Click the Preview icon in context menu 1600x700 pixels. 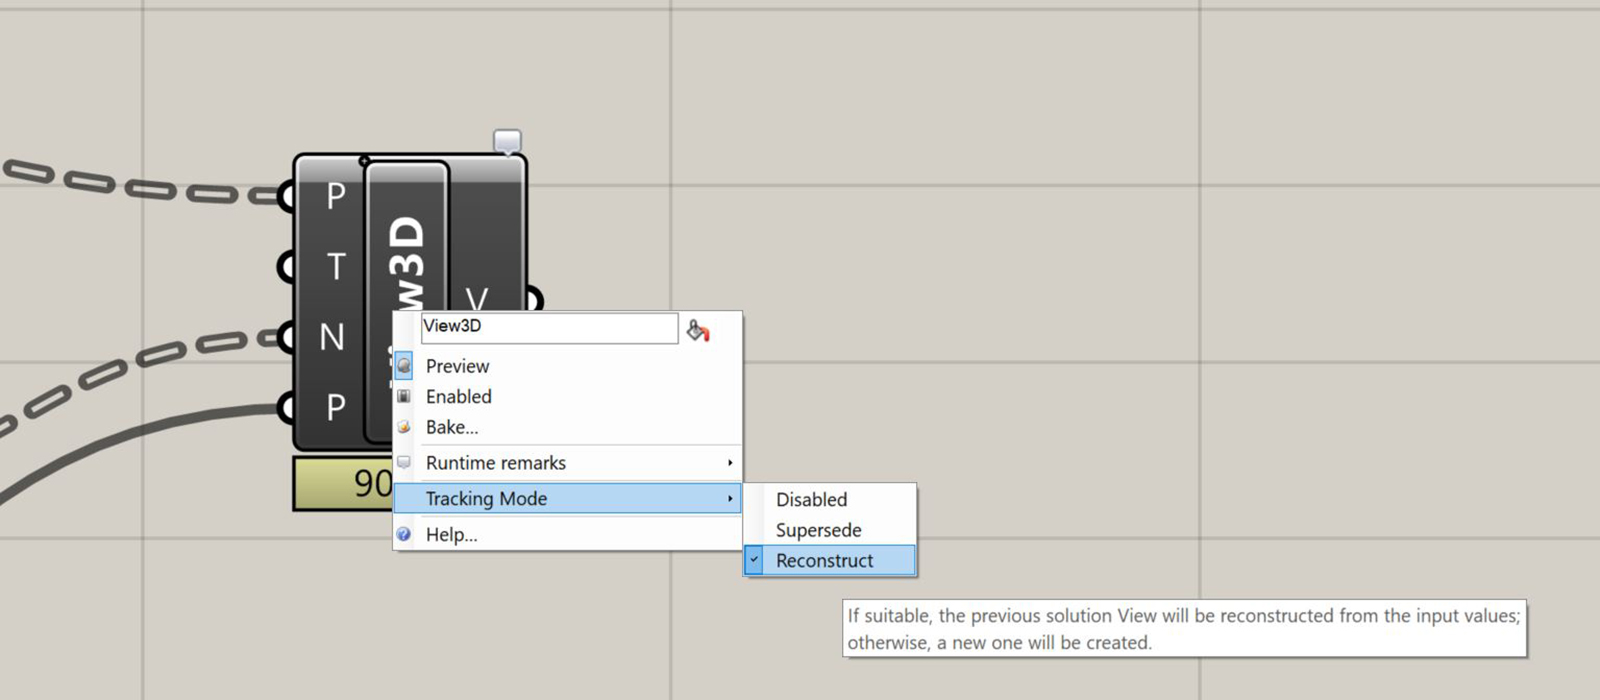(x=404, y=366)
